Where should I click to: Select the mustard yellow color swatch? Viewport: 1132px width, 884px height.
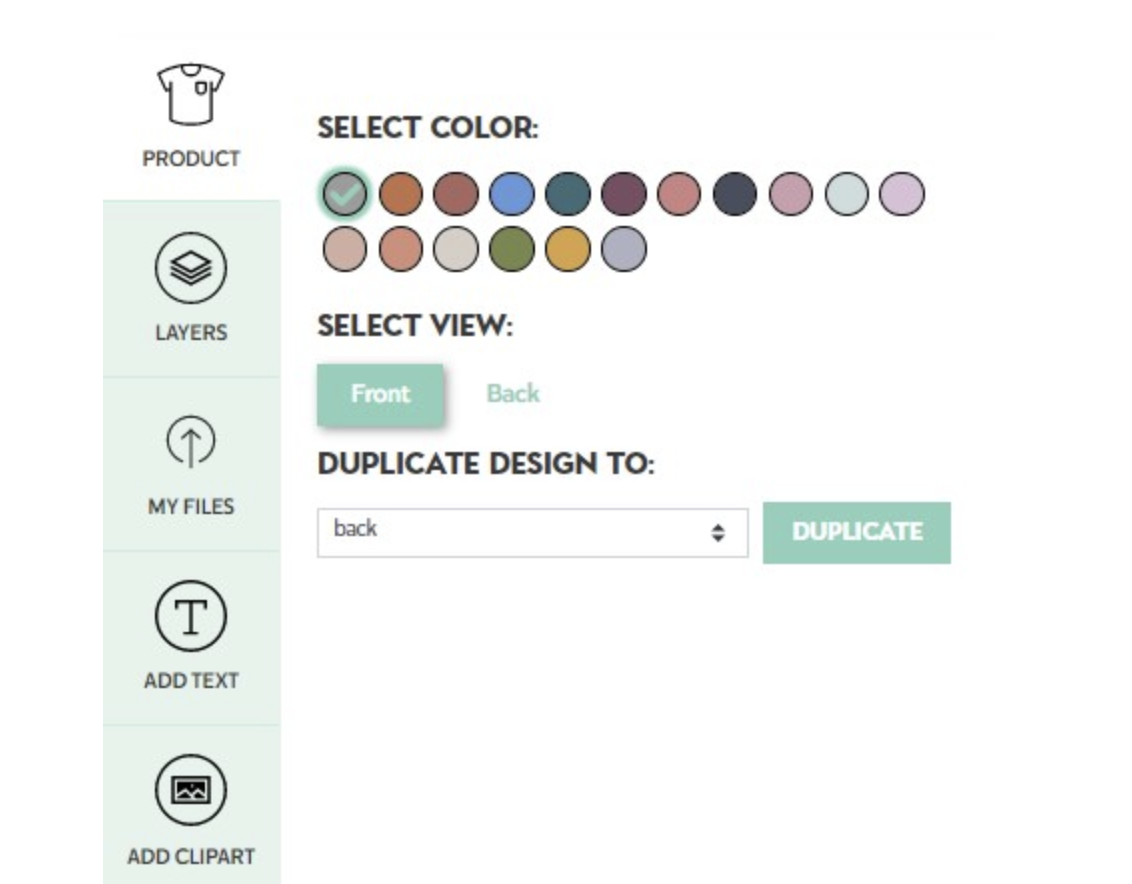pyautogui.click(x=567, y=249)
